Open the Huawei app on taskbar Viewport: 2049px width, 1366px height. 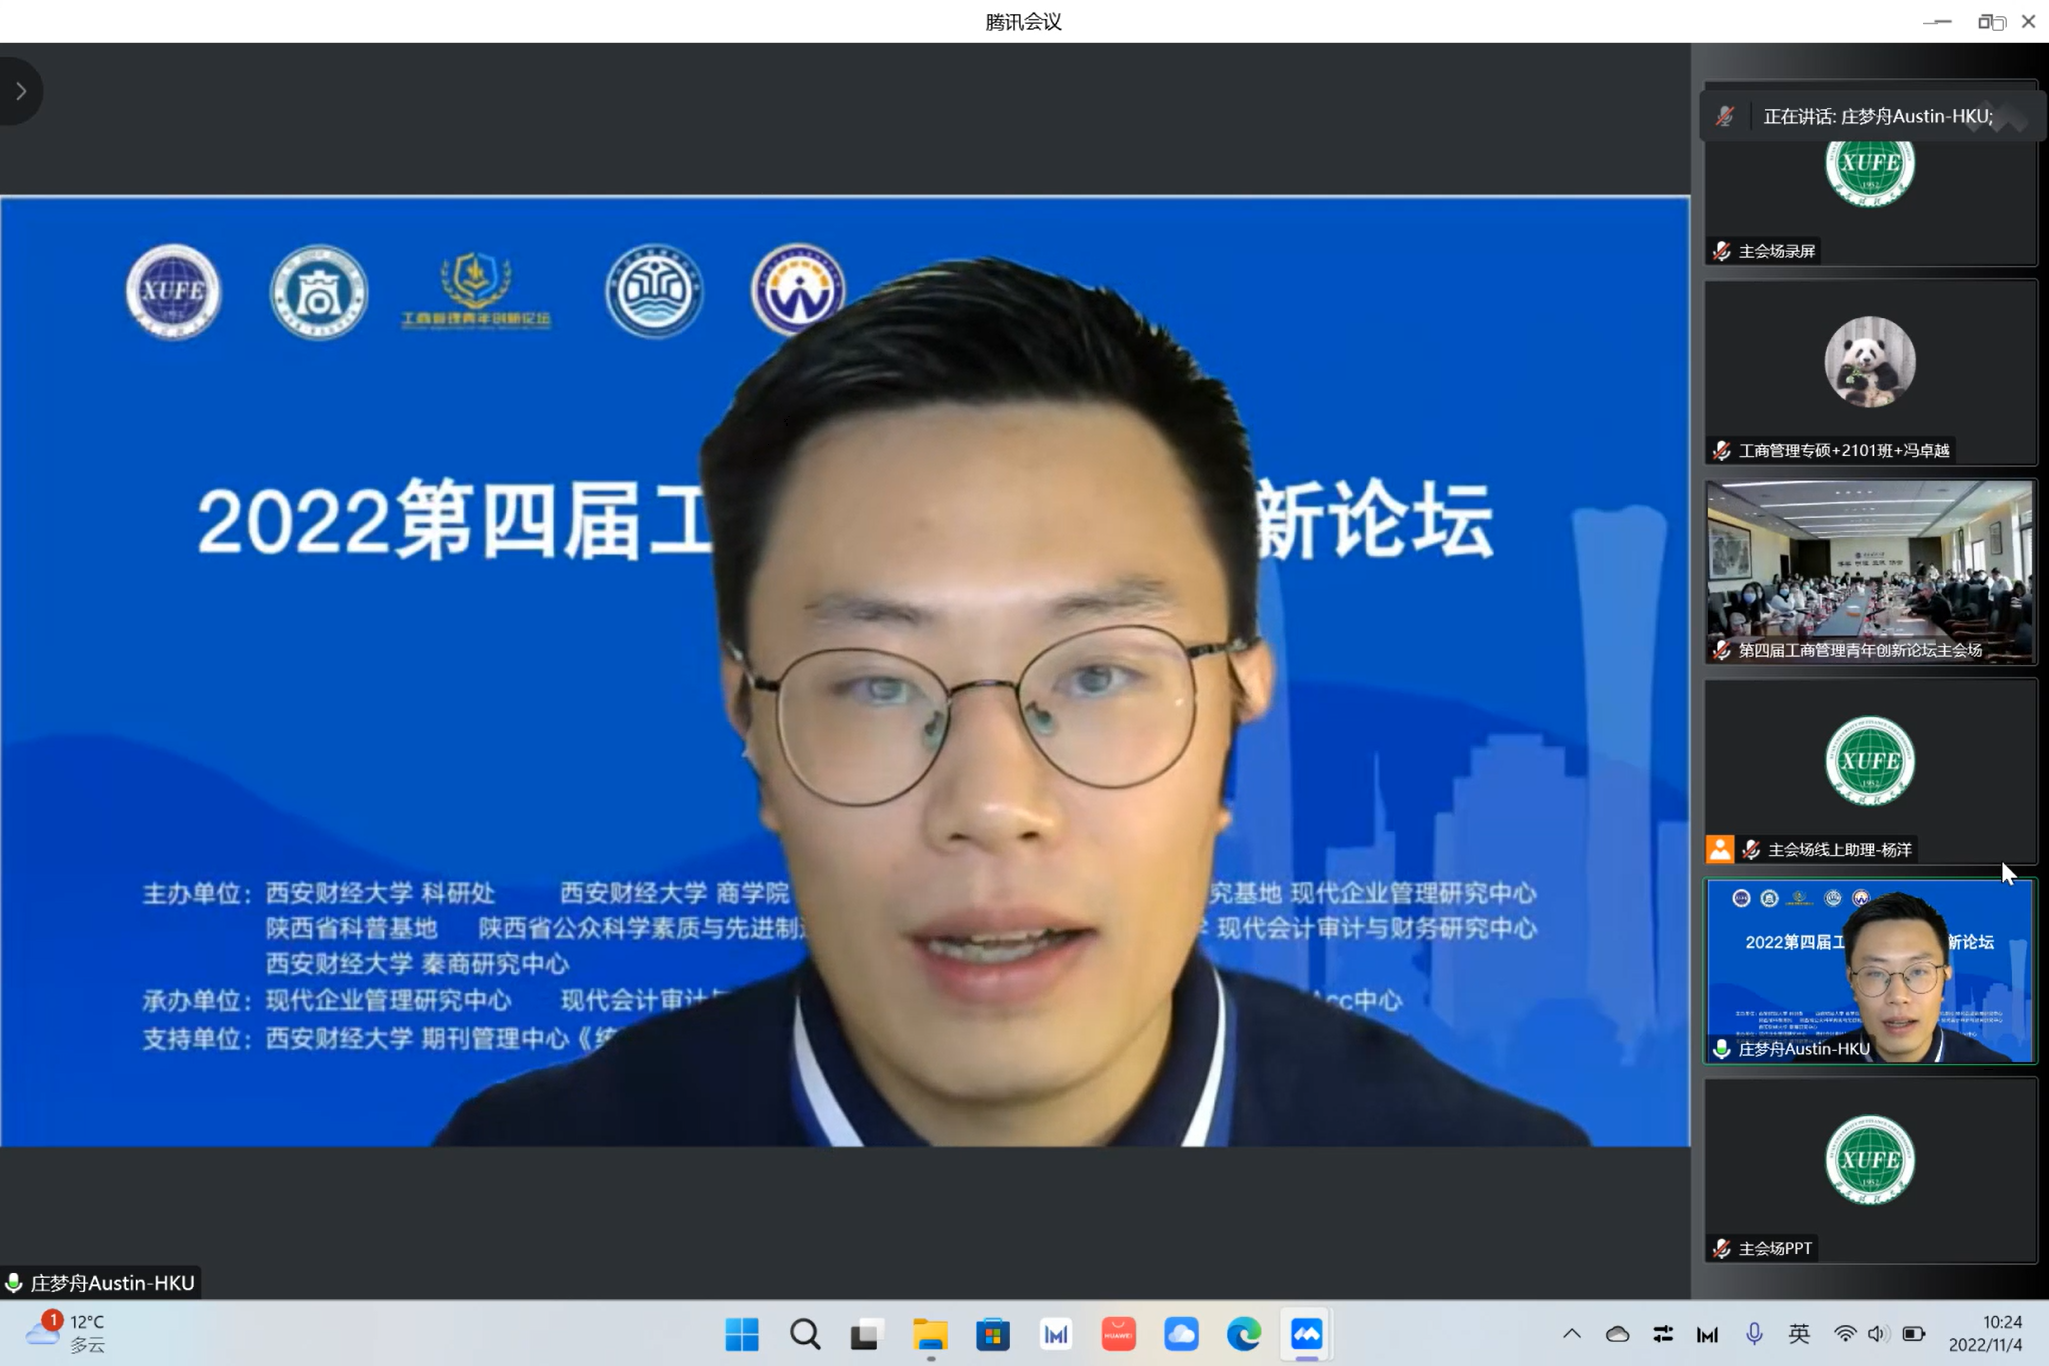point(1118,1334)
